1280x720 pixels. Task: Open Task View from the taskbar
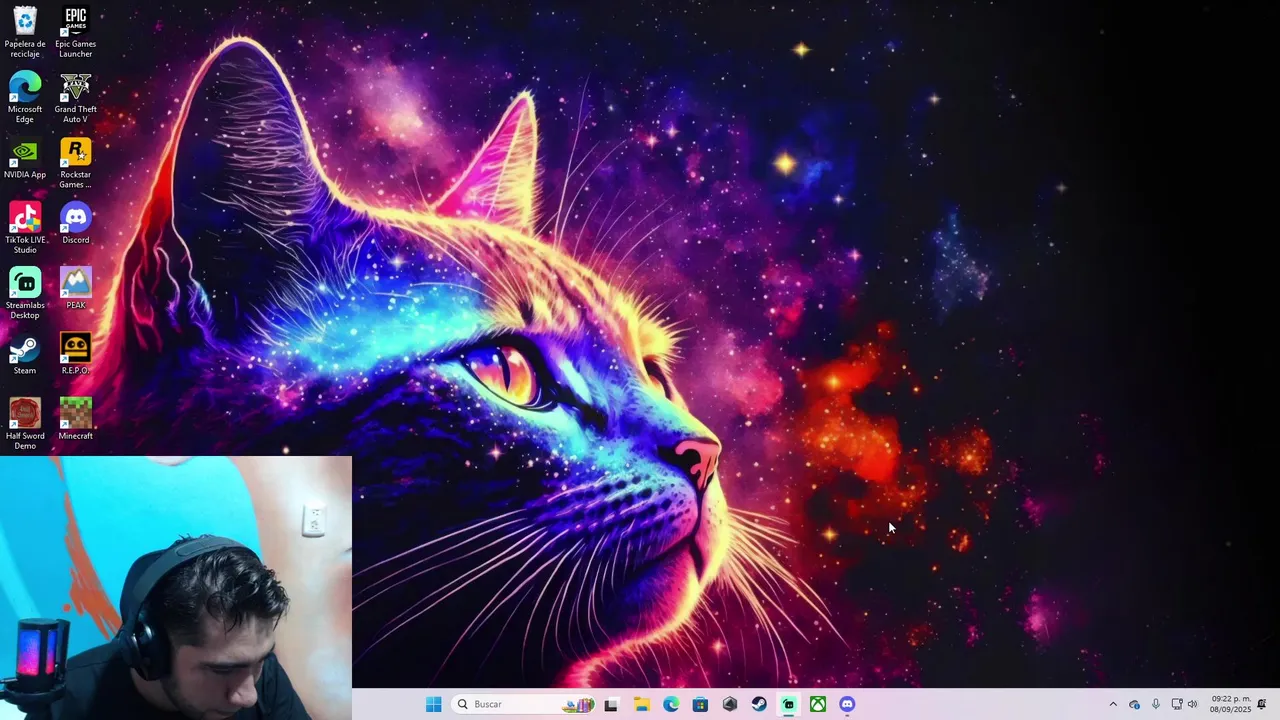[611, 704]
